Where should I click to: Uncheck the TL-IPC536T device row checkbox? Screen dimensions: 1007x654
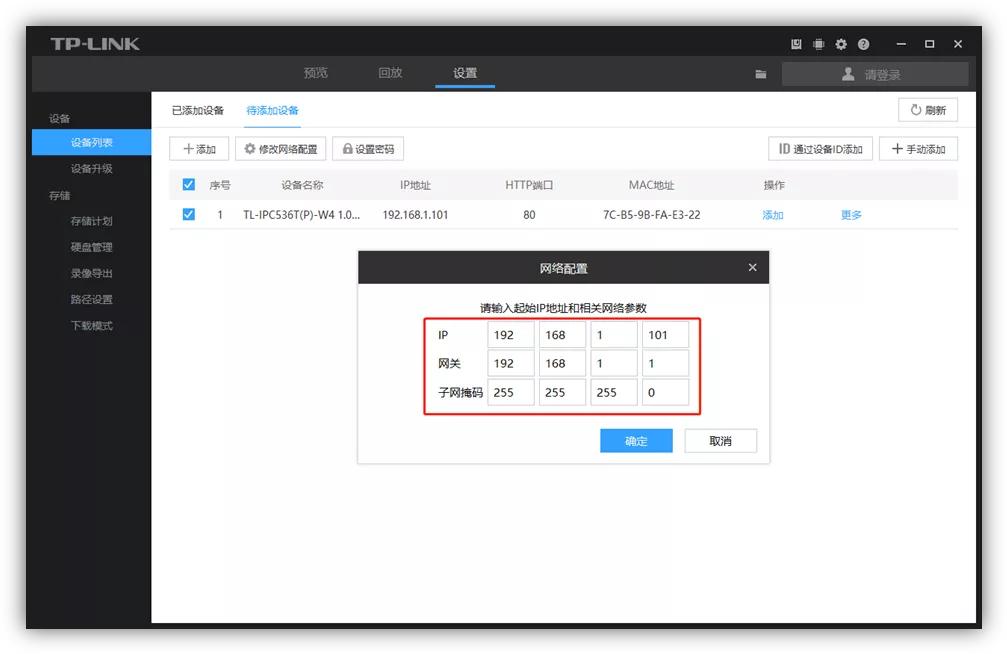coord(186,214)
